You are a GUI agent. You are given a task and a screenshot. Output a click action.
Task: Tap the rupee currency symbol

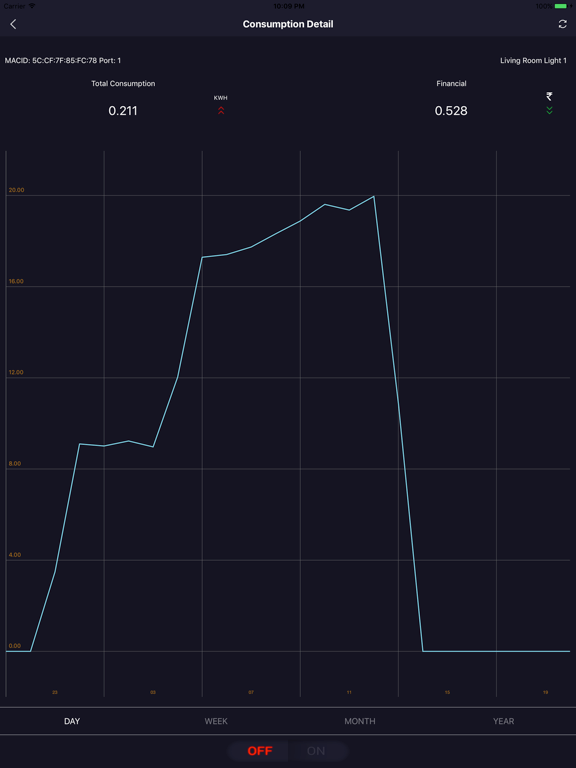tap(549, 96)
